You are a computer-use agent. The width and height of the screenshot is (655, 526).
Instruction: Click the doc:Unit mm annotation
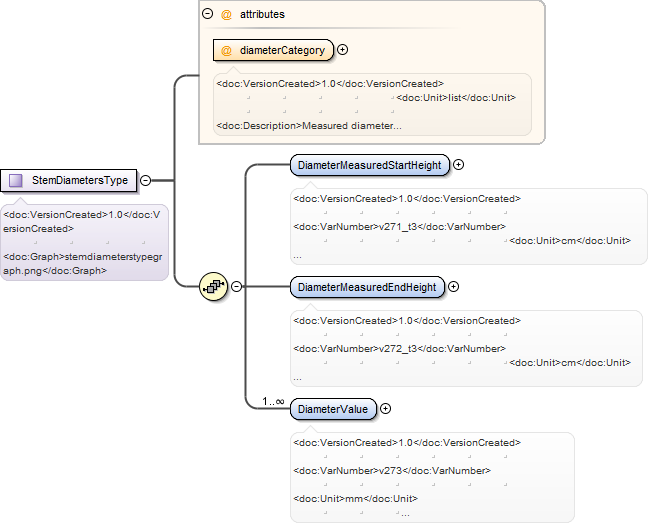pyautogui.click(x=355, y=499)
